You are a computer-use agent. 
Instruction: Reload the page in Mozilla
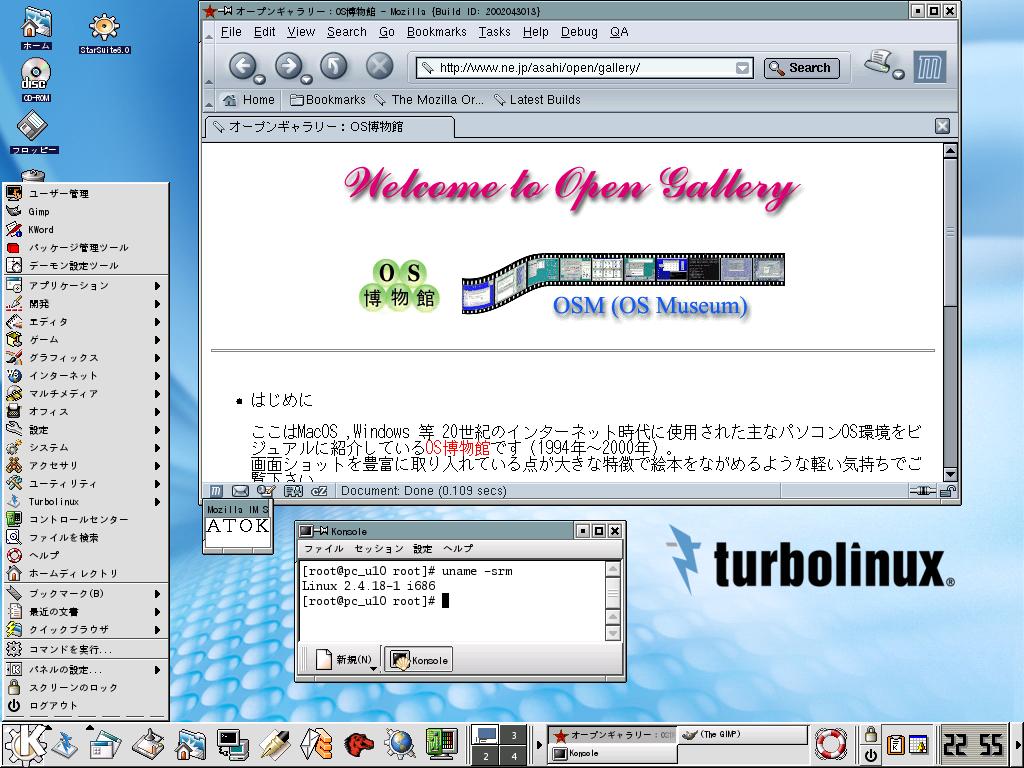coord(334,66)
